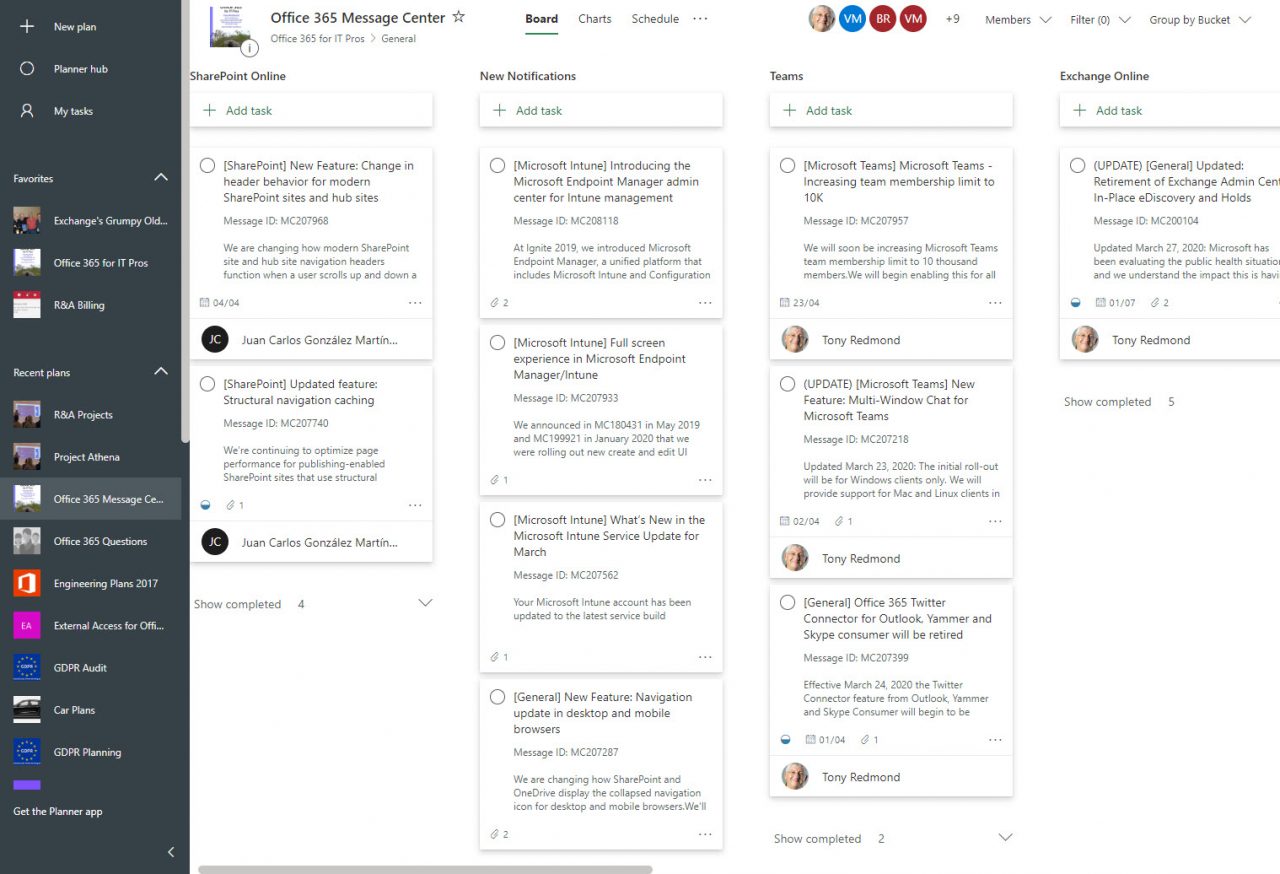This screenshot has height=874, width=1280.
Task: Mark team membership limit task complete
Action: tap(787, 165)
